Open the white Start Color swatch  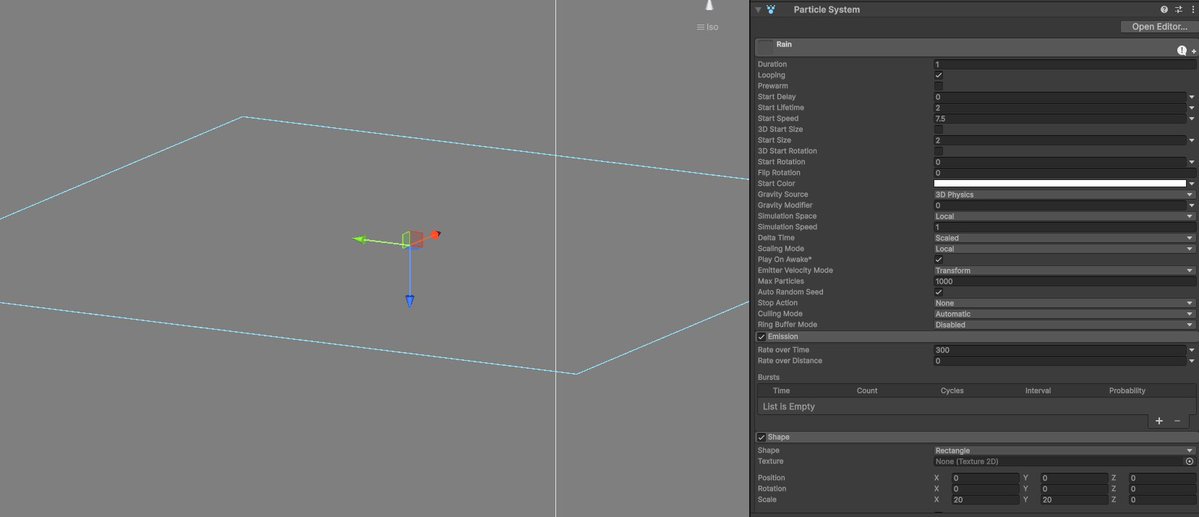(x=1060, y=184)
